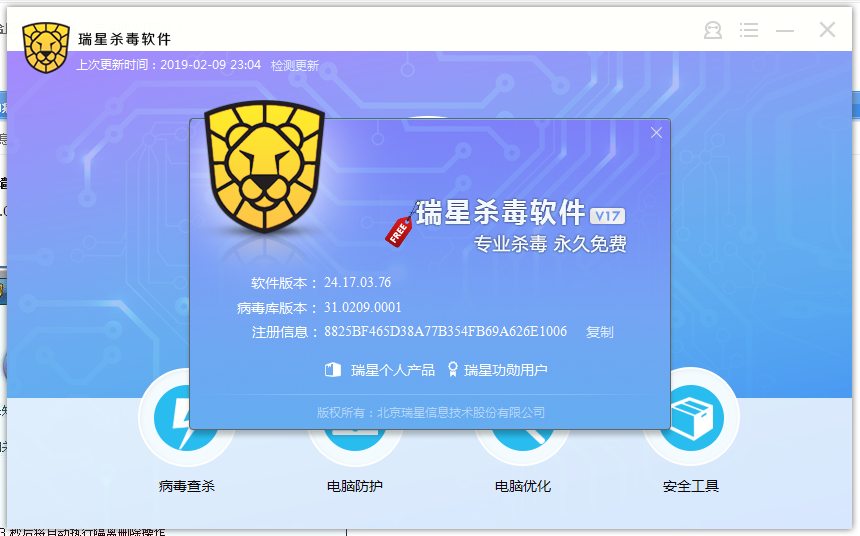Click the Rising lion logo in title bar

point(46,48)
